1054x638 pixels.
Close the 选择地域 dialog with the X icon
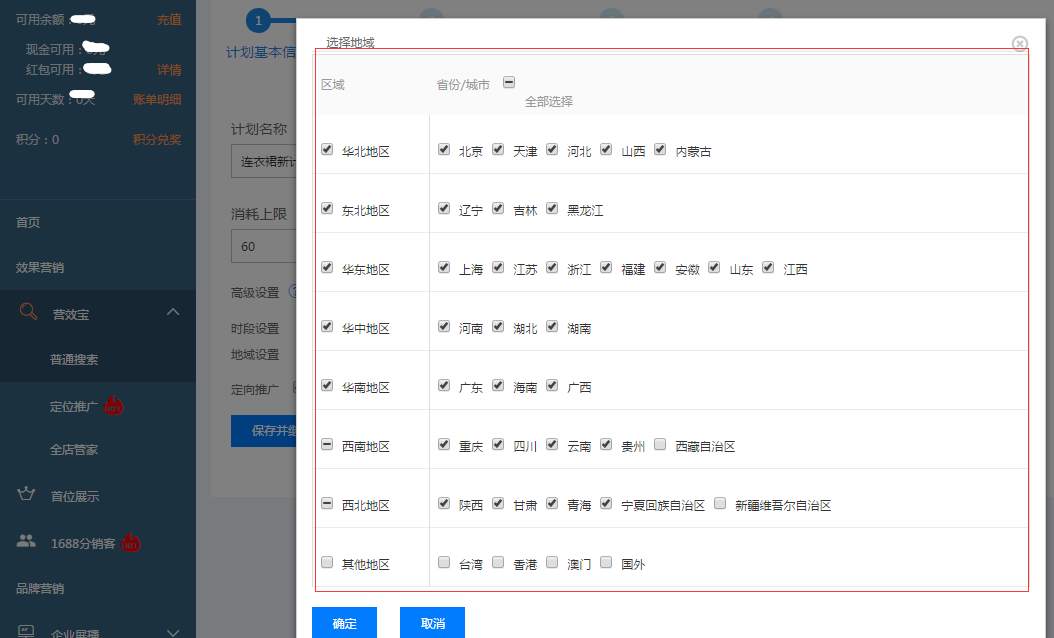[1019, 44]
